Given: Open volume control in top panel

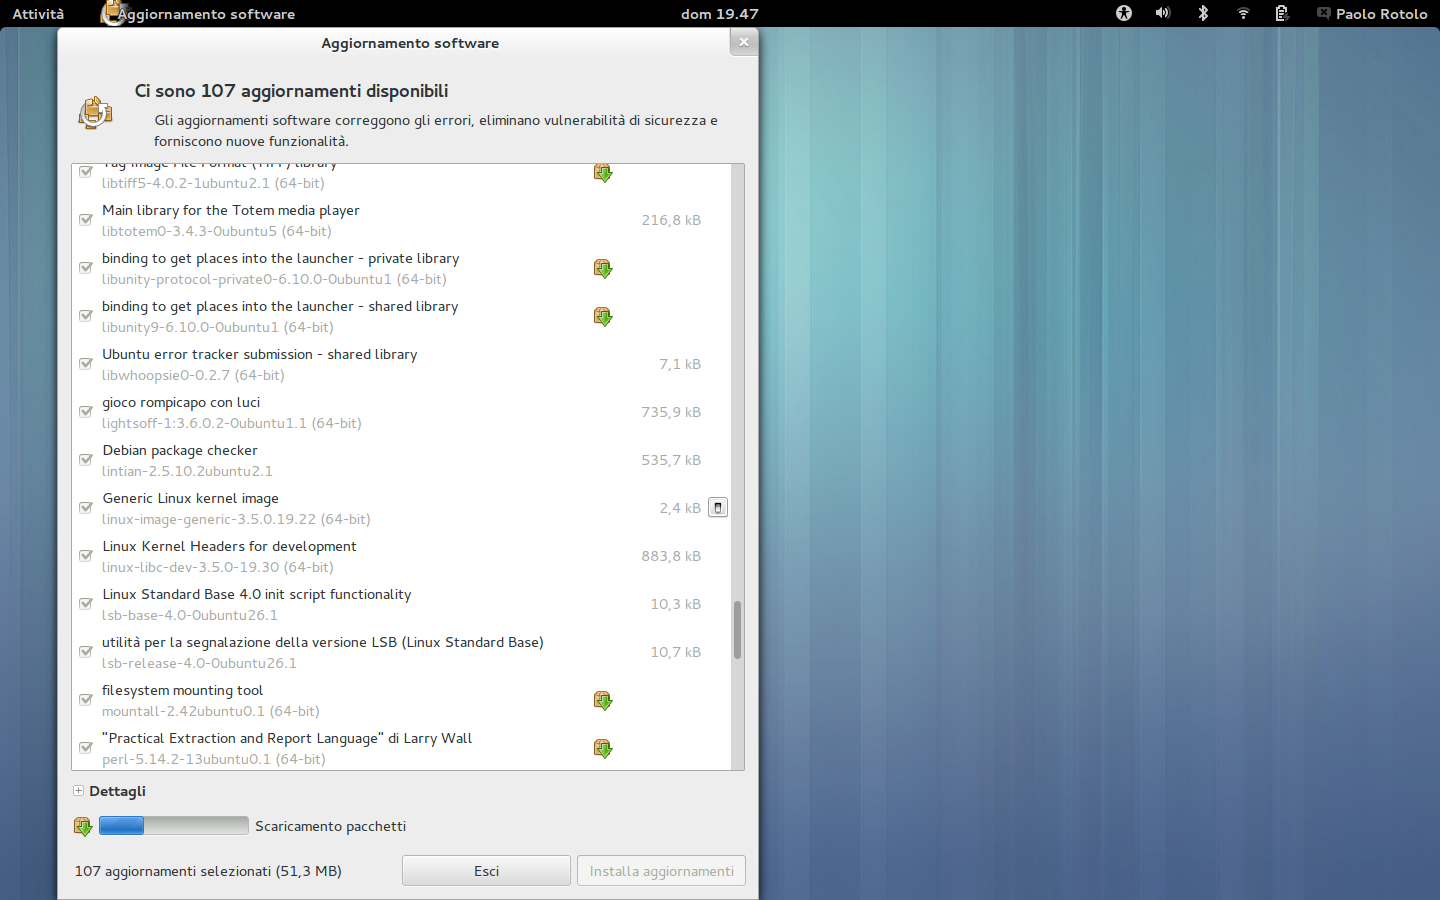Looking at the screenshot, I should pyautogui.click(x=1163, y=13).
